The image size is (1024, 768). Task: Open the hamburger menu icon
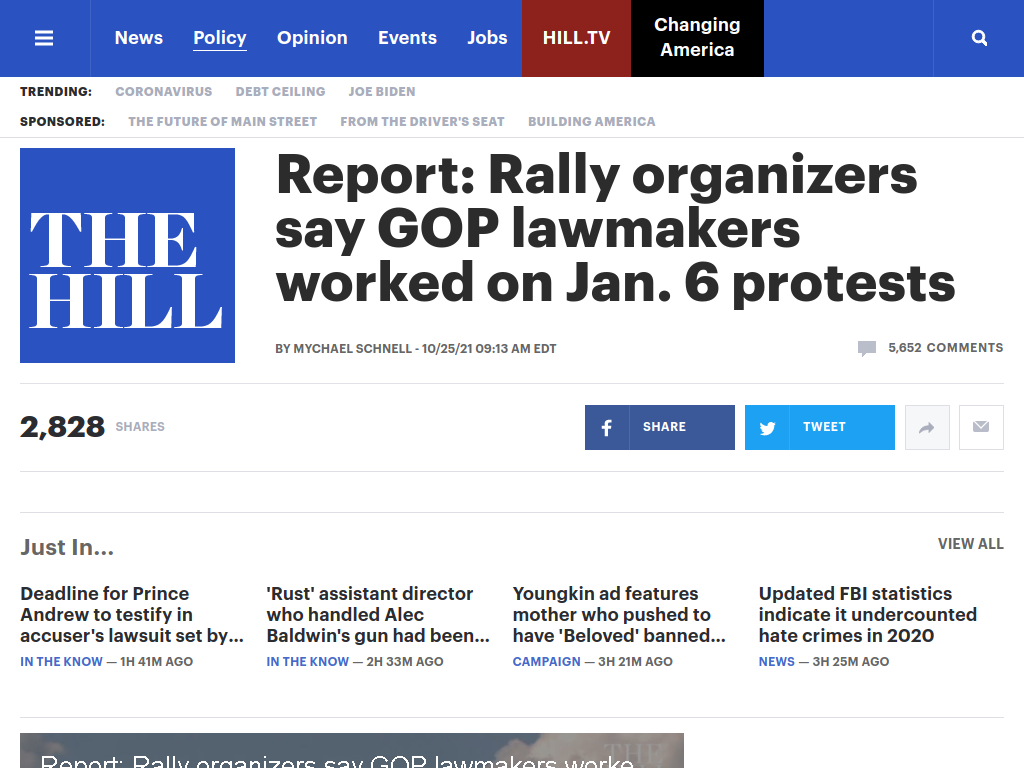pyautogui.click(x=44, y=38)
